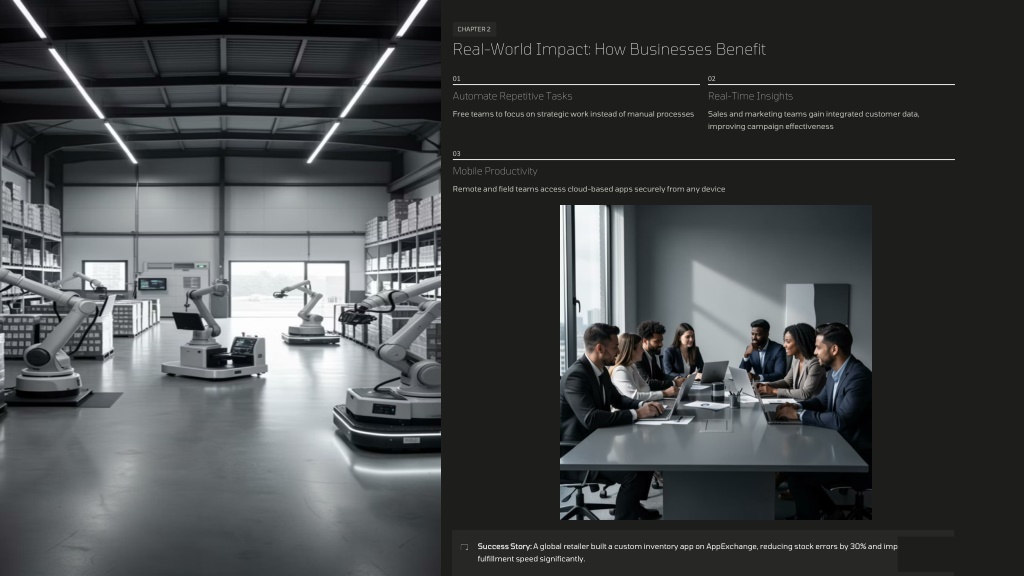The image size is (1024, 576).
Task: Click the dark box overlapping the callout's right end
Action: [925, 553]
